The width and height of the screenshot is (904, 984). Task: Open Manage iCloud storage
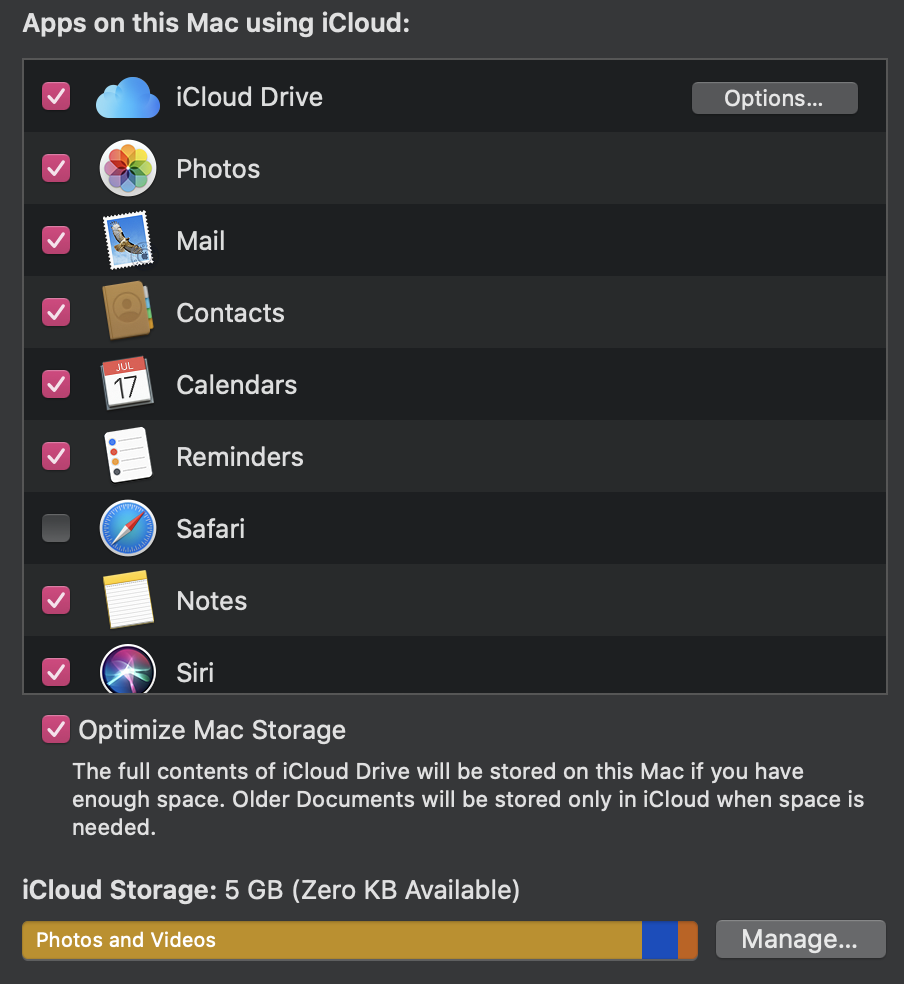800,940
